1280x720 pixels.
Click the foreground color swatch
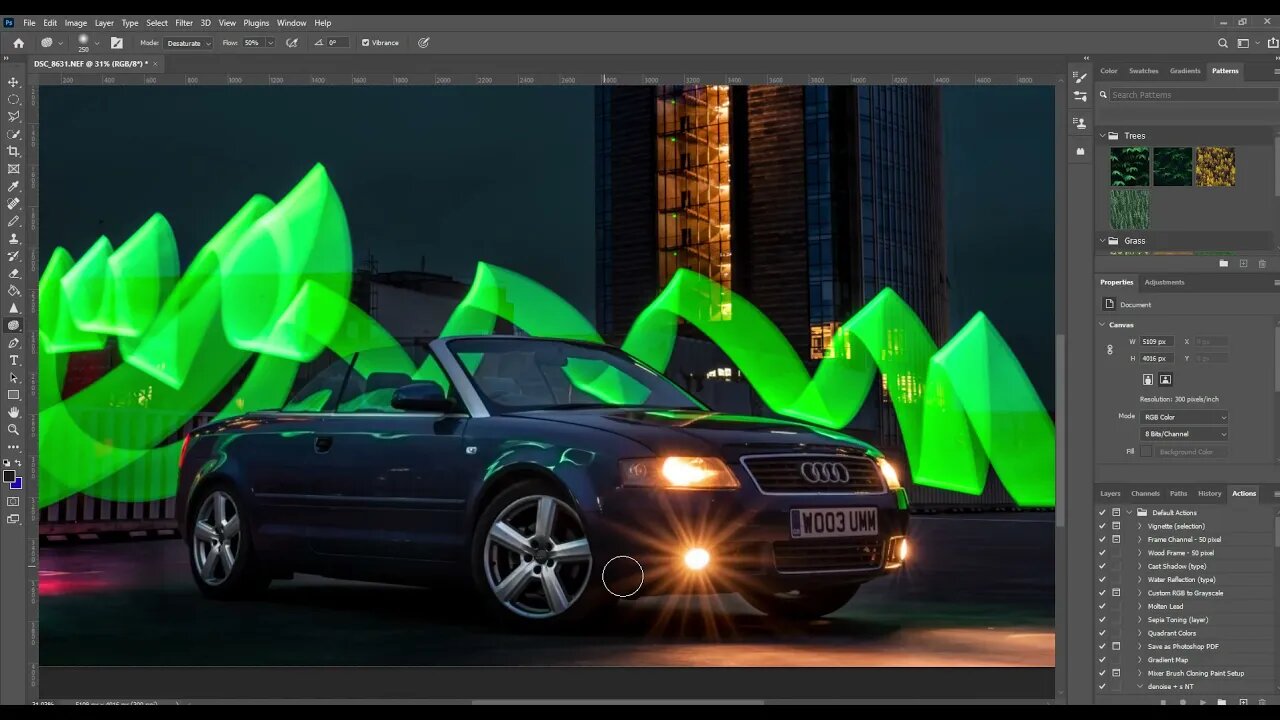click(9, 476)
